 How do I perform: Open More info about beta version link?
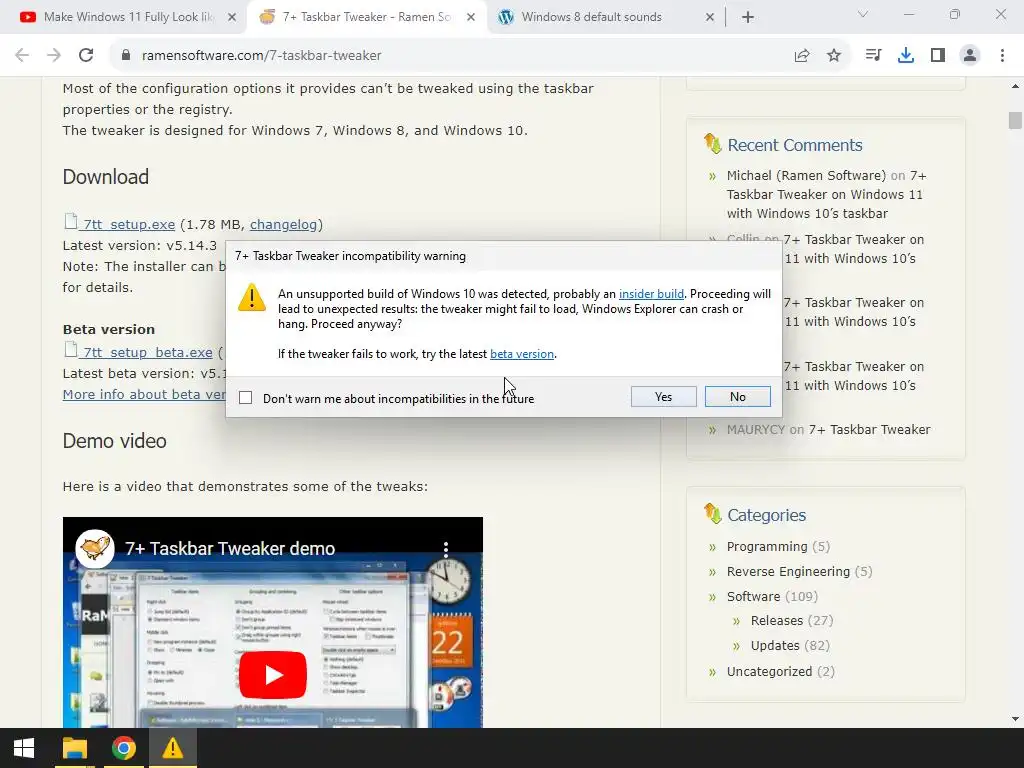click(144, 394)
